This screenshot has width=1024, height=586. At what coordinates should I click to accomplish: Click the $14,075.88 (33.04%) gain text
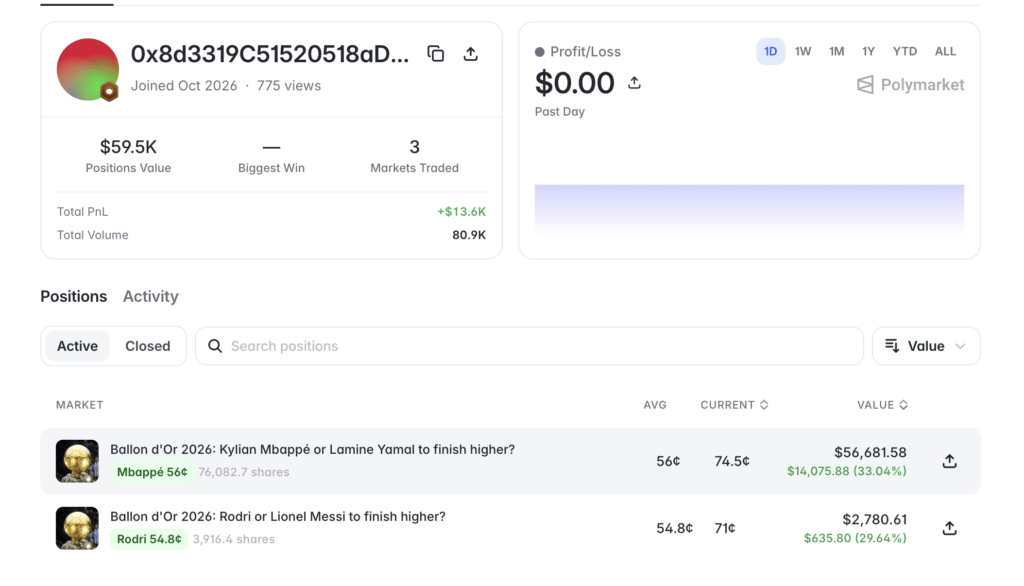pos(846,471)
